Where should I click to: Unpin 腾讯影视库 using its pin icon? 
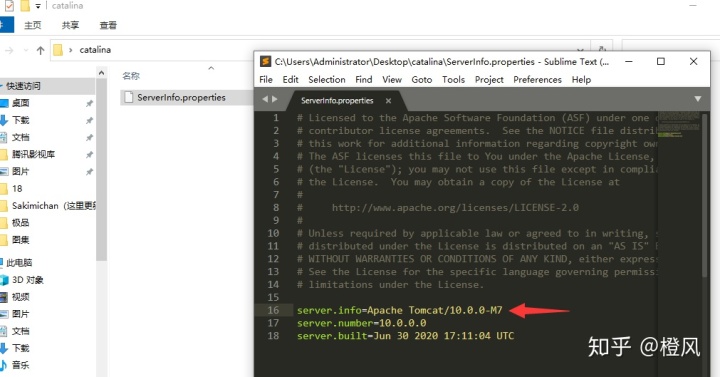pos(89,155)
